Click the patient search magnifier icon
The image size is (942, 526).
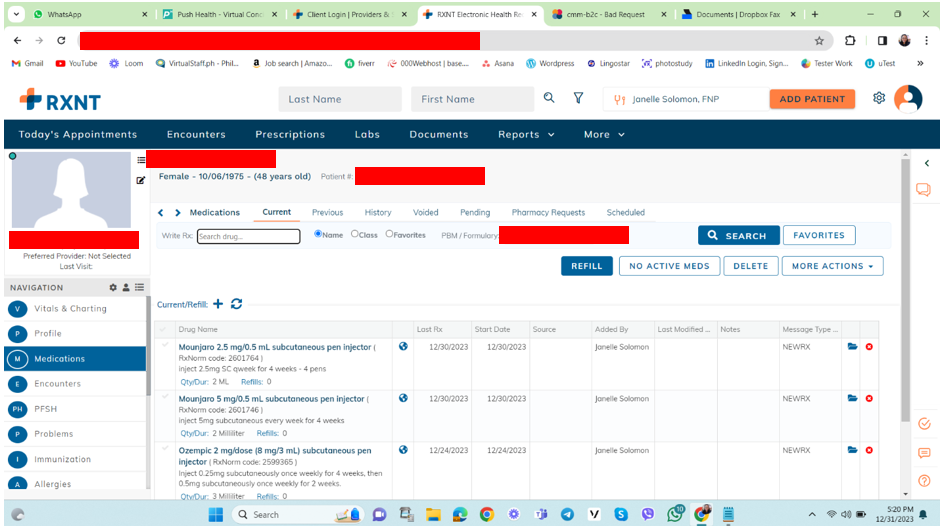tap(548, 98)
